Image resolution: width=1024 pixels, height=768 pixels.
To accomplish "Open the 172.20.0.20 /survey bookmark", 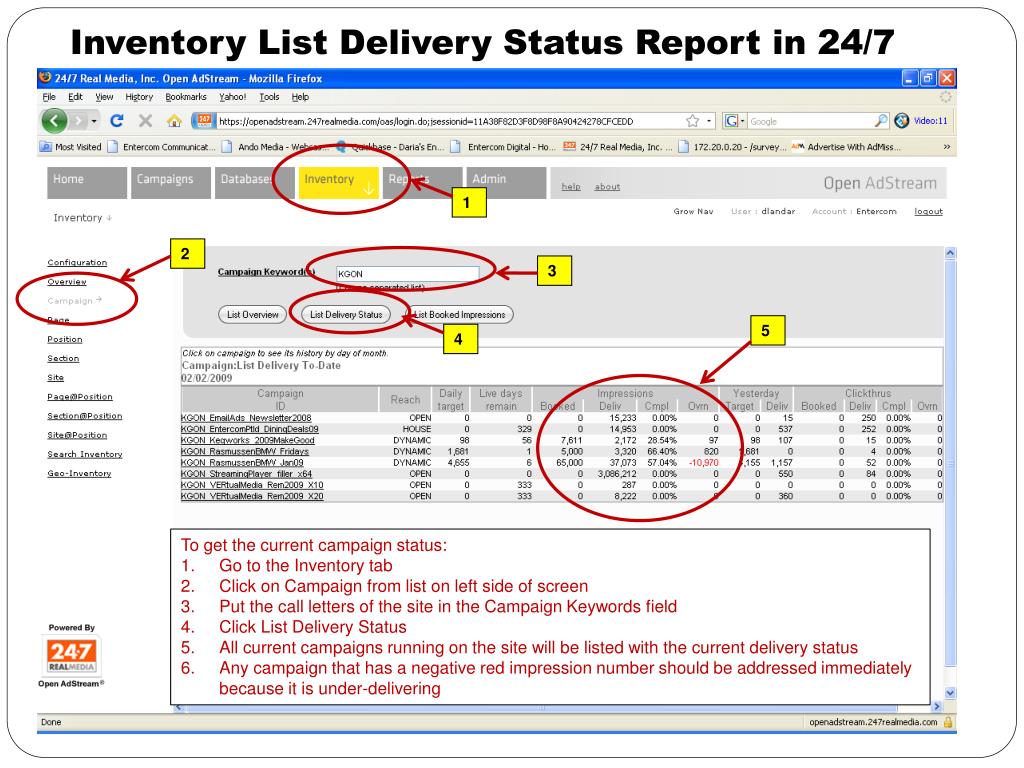I will 733,147.
